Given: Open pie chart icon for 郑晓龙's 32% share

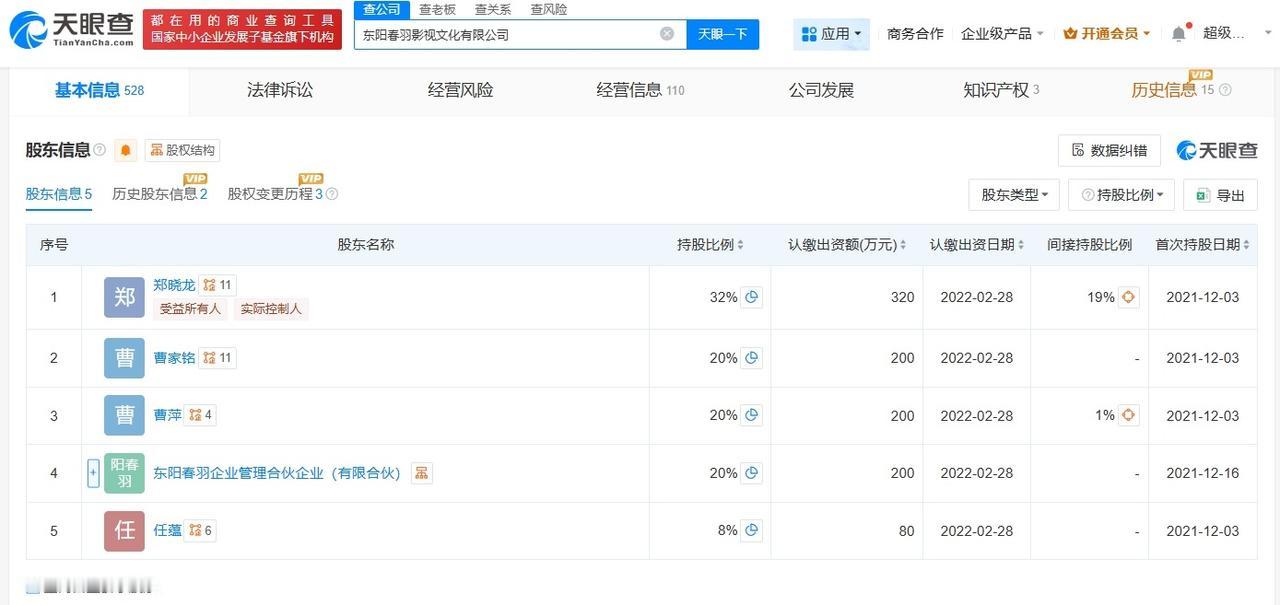Looking at the screenshot, I should coord(752,297).
